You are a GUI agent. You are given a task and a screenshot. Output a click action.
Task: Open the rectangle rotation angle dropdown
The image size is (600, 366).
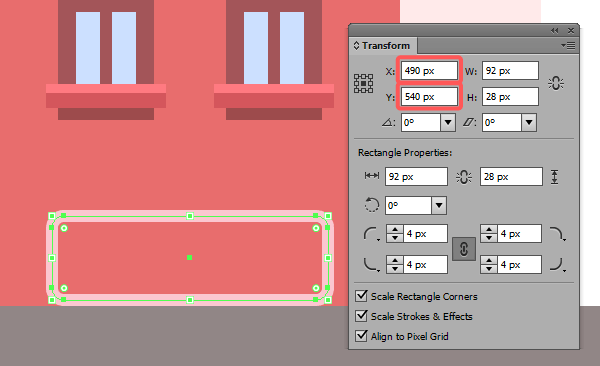click(x=439, y=206)
